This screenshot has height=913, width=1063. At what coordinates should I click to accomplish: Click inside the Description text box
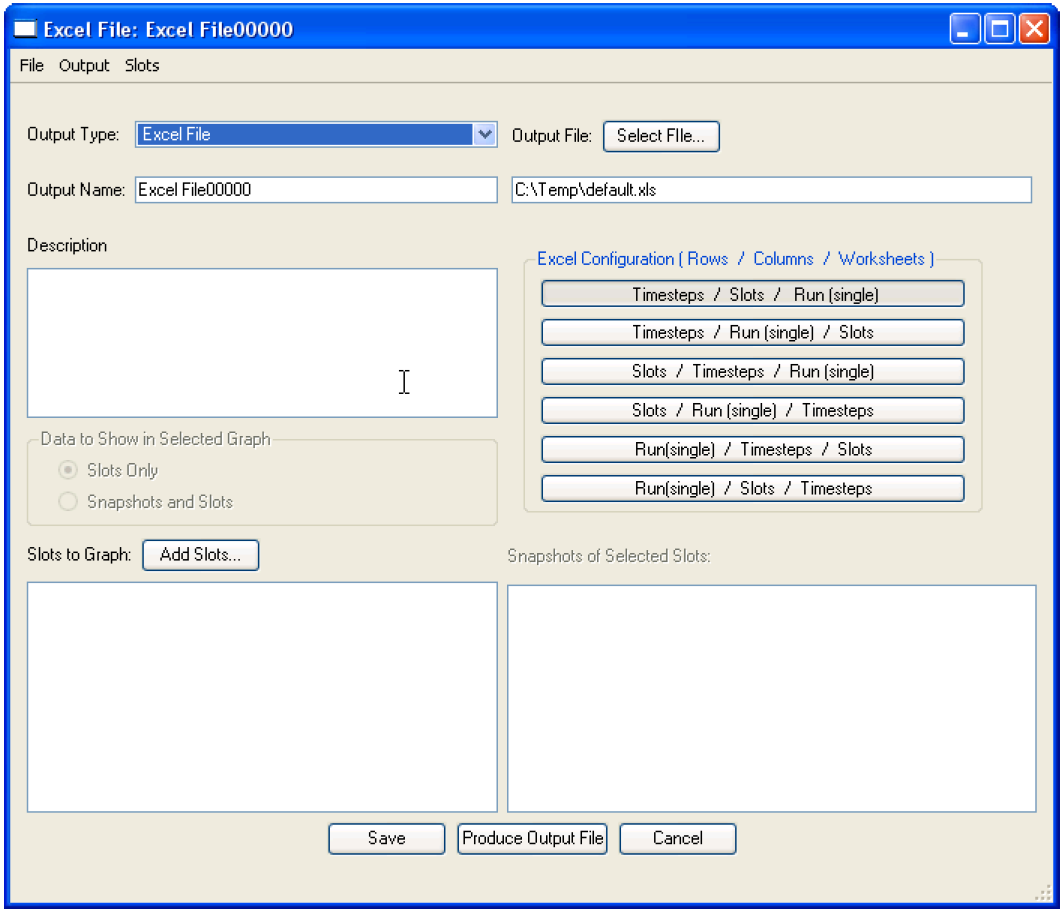coord(261,342)
